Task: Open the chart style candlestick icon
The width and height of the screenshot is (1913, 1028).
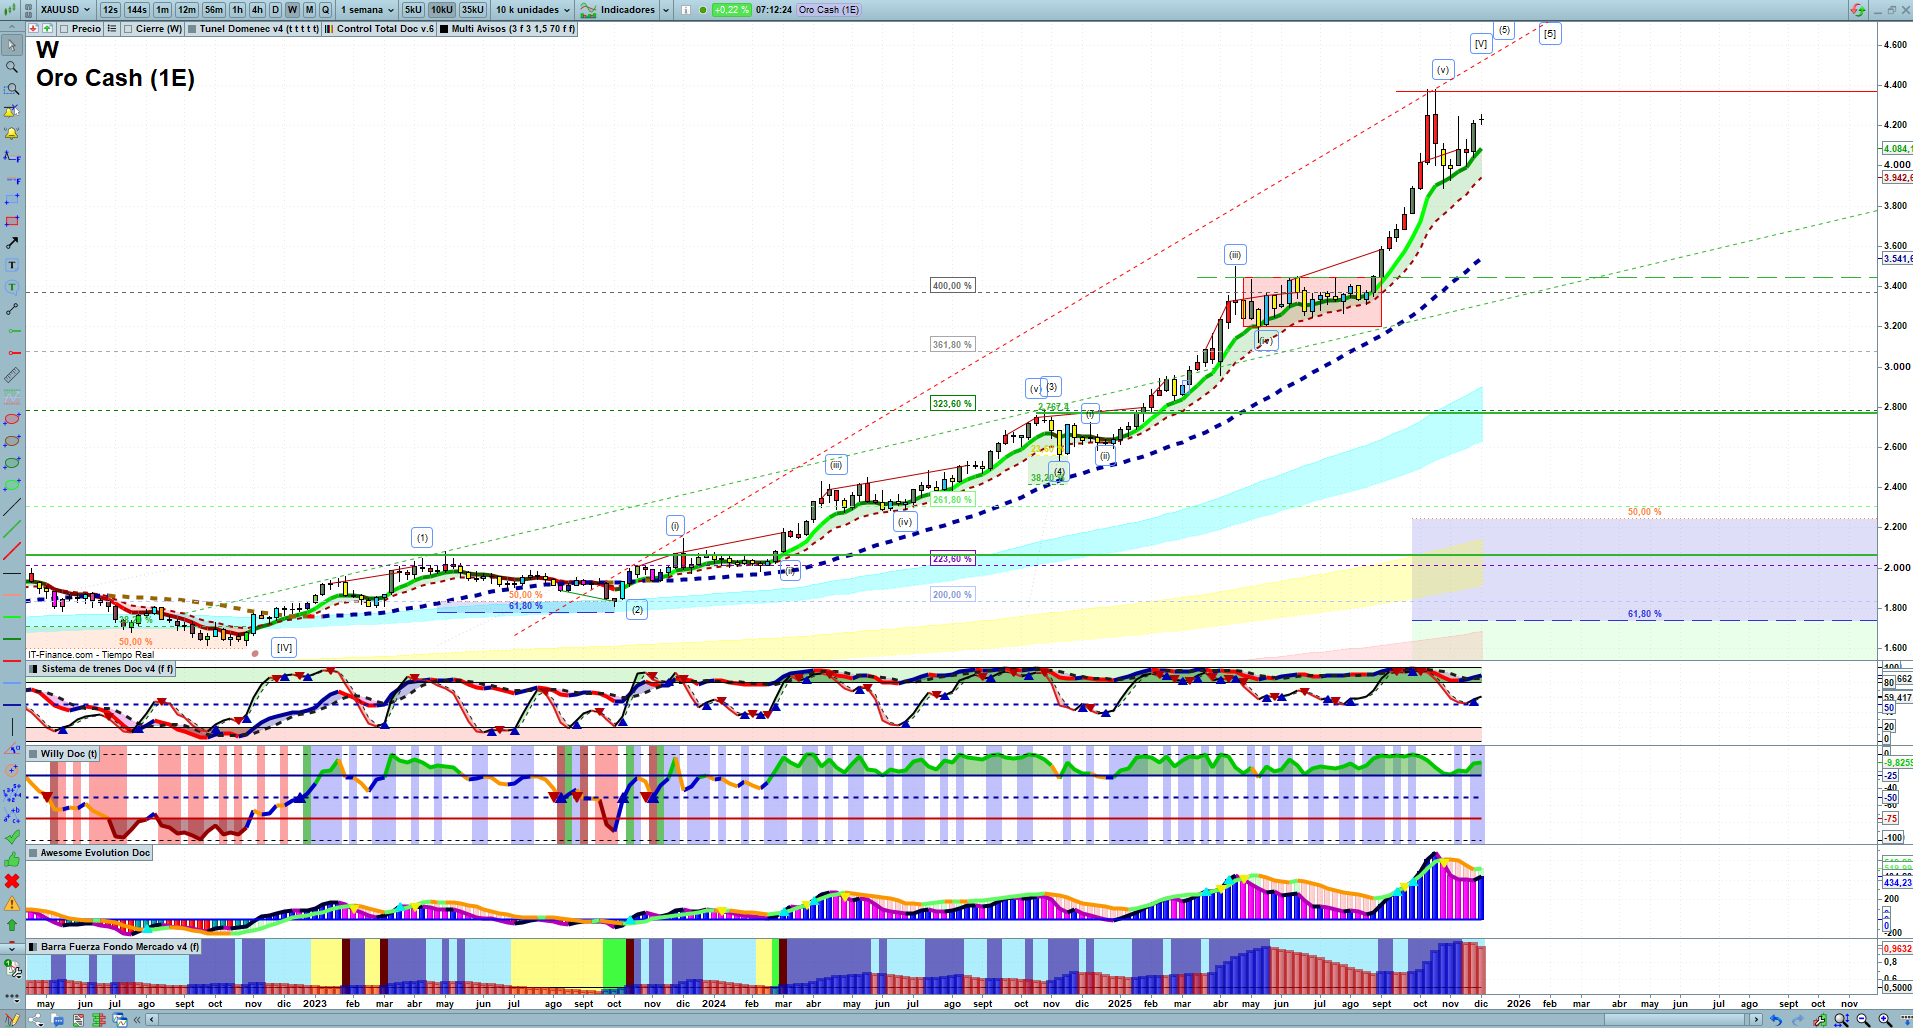Action: pos(10,10)
